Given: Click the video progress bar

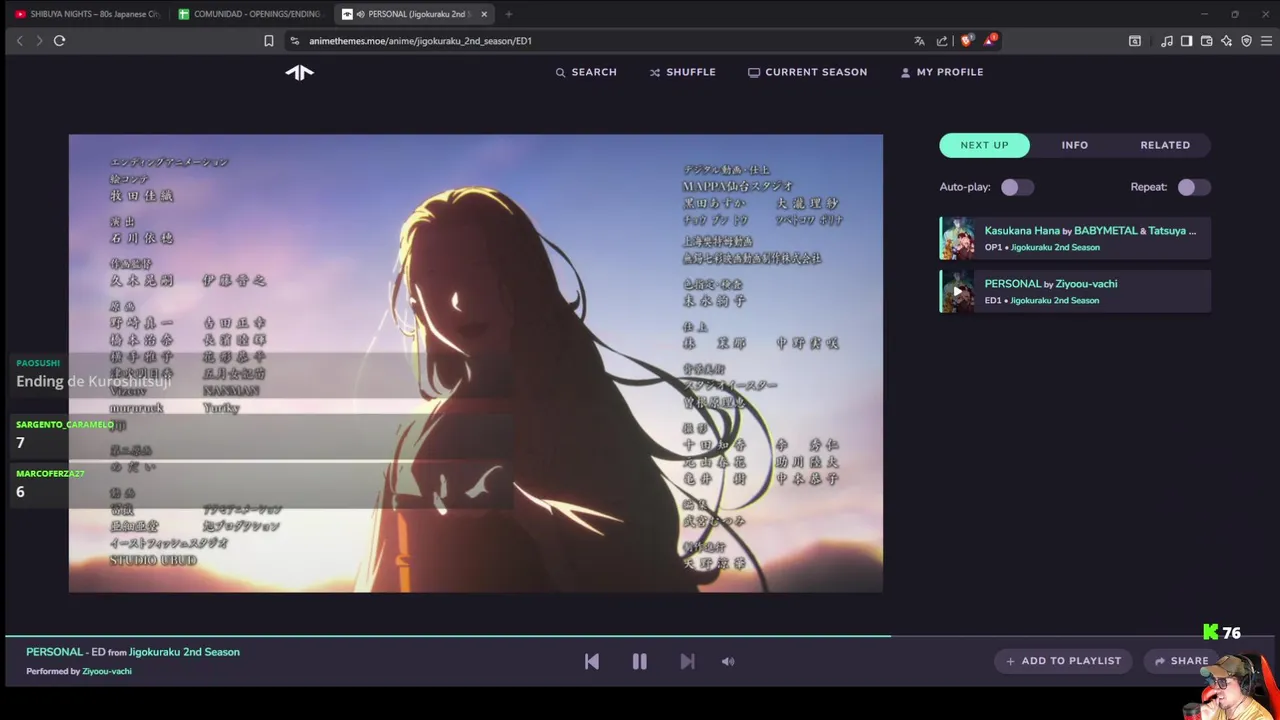Looking at the screenshot, I should tap(640, 636).
